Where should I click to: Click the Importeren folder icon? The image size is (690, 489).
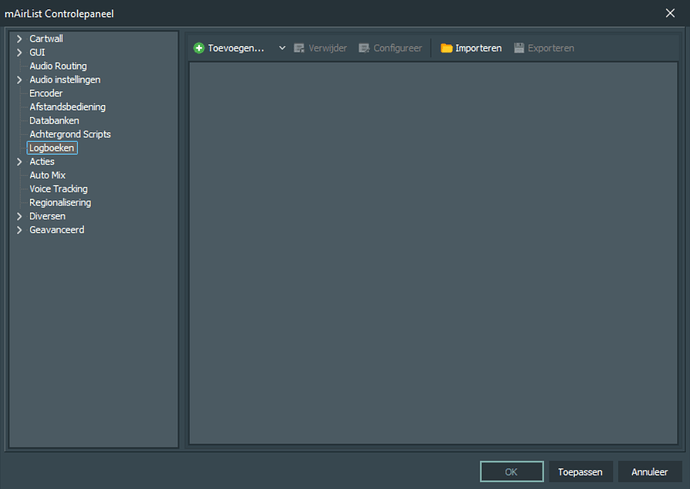pyautogui.click(x=446, y=48)
